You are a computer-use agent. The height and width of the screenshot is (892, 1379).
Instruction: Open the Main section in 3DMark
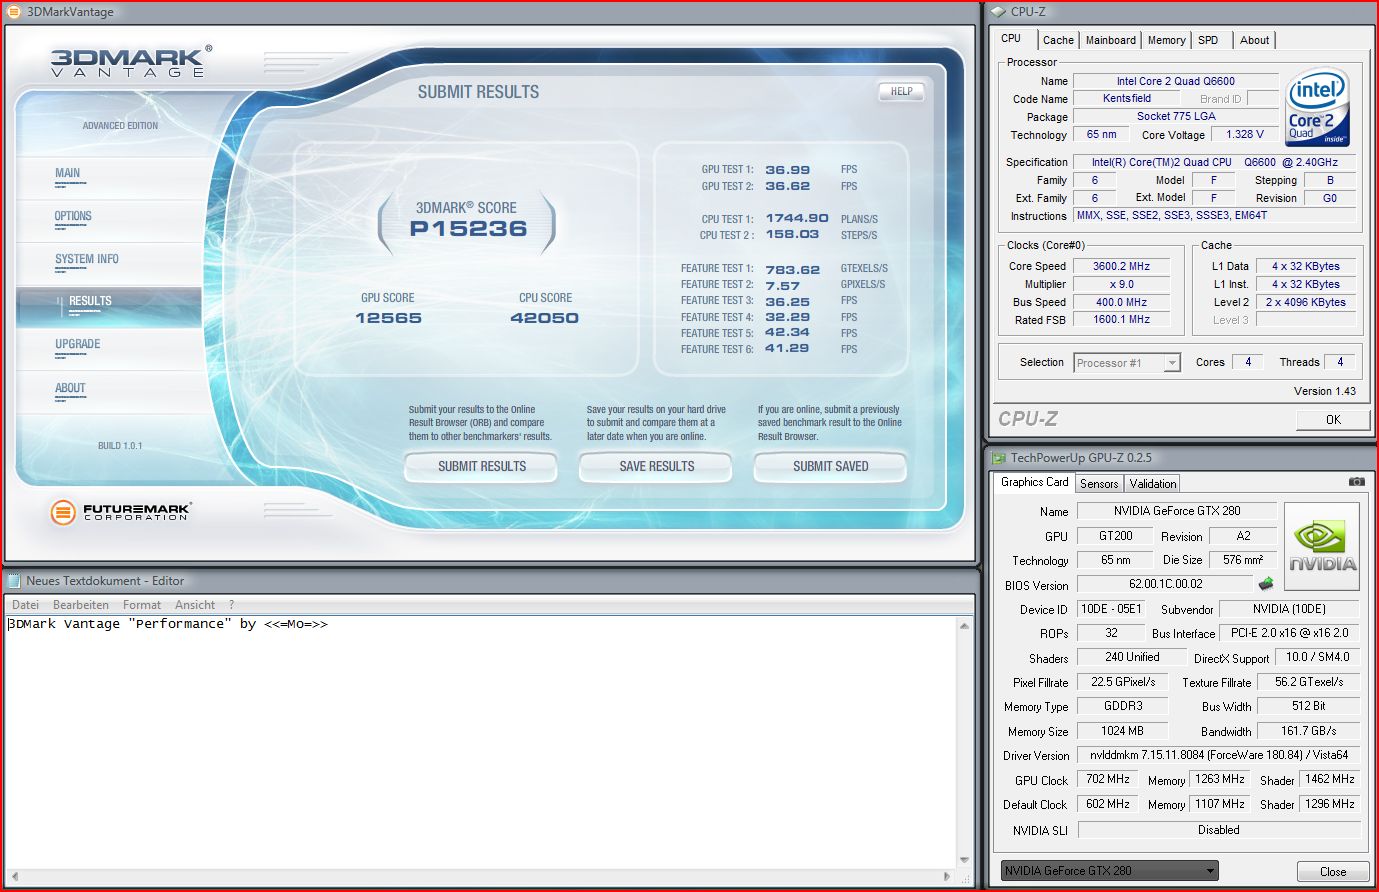pyautogui.click(x=68, y=173)
